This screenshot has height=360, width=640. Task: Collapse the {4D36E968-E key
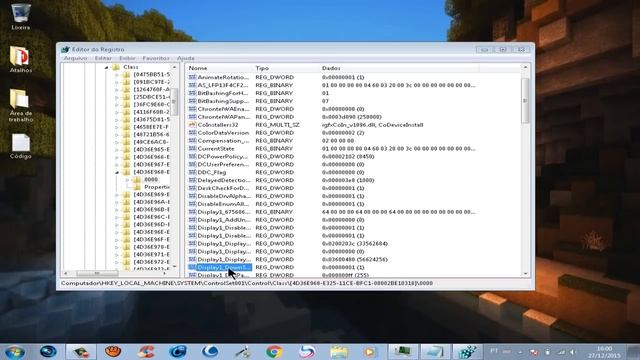pyautogui.click(x=117, y=172)
